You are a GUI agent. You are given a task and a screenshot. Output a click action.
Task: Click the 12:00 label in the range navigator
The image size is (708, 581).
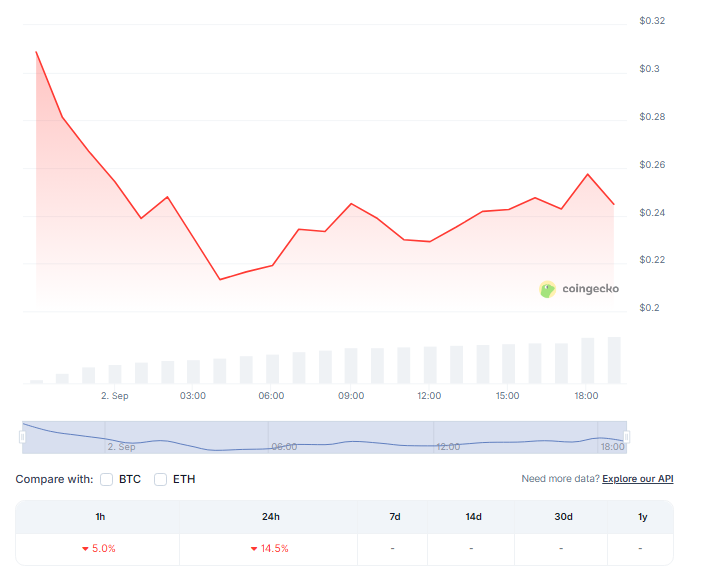click(448, 447)
